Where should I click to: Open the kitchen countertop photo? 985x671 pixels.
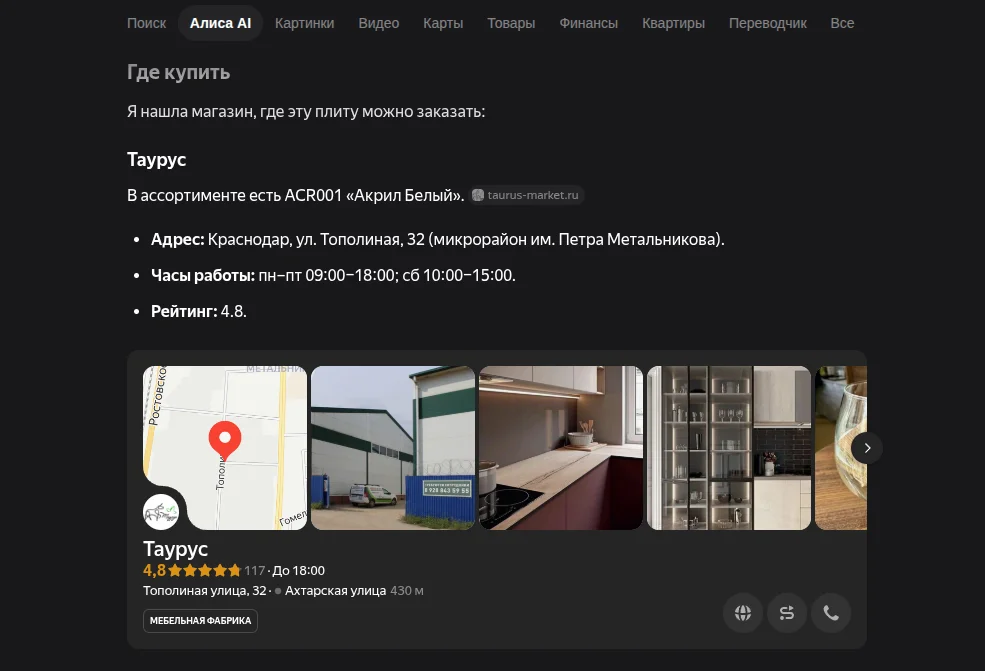561,448
